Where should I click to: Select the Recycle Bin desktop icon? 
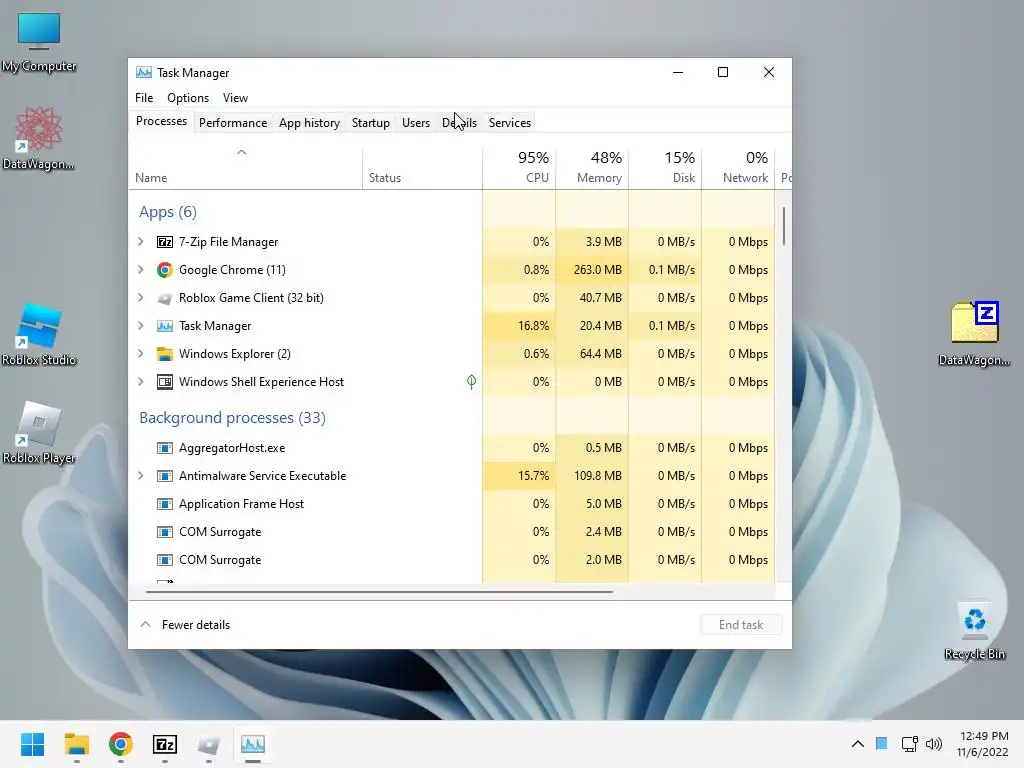(x=974, y=630)
